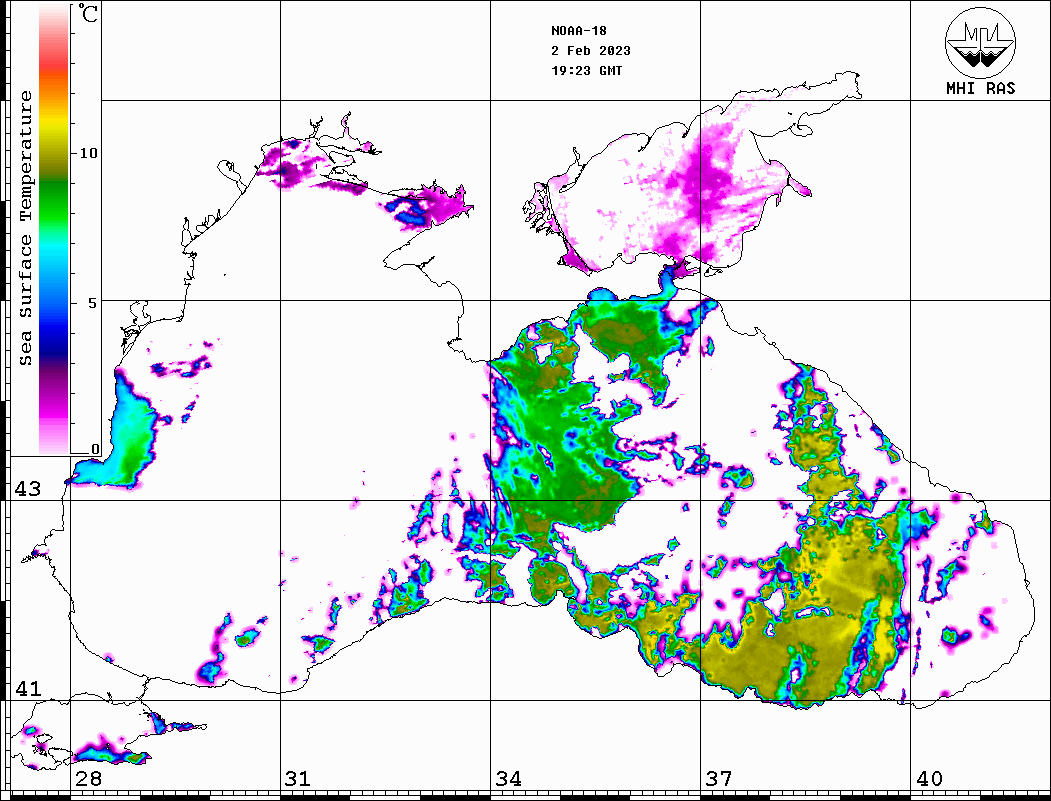The height and width of the screenshot is (801, 1051).
Task: Click the latitude label '43'
Action: (27, 489)
